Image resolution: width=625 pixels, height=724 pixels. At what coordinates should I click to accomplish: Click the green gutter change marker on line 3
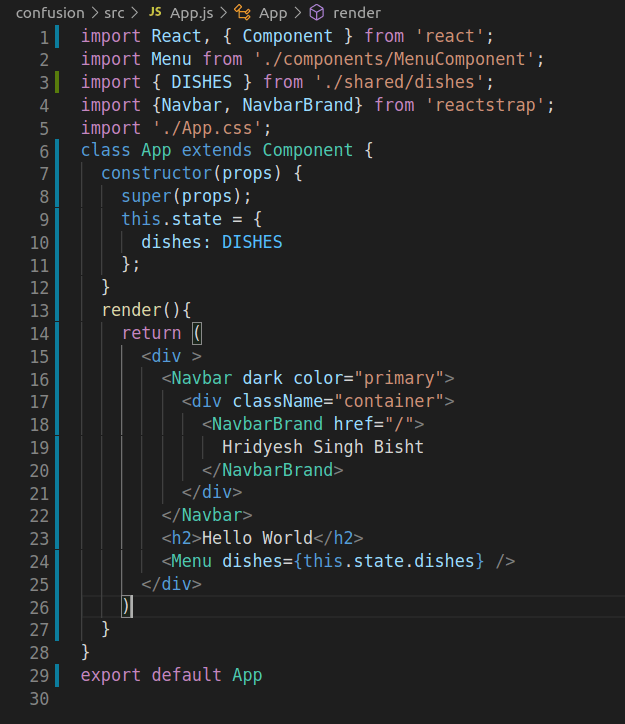click(57, 82)
